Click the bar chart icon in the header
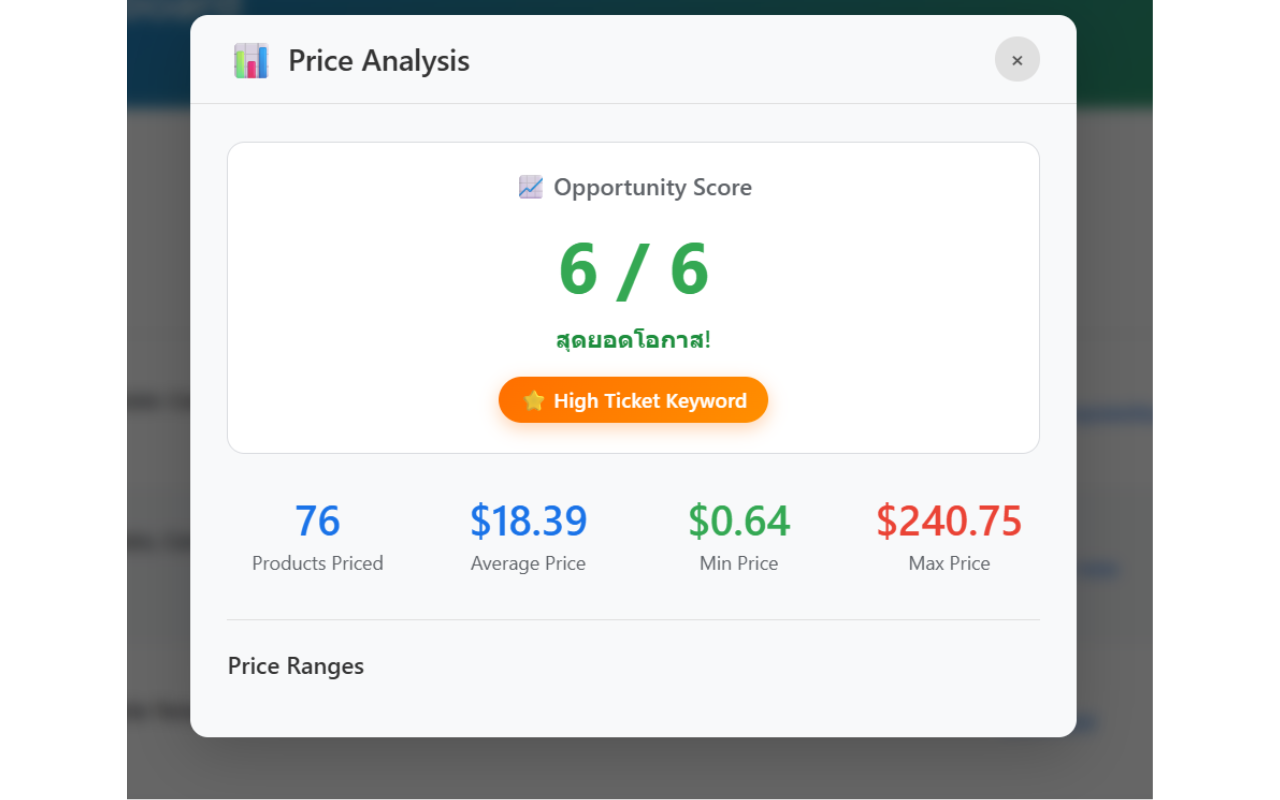 pos(251,61)
